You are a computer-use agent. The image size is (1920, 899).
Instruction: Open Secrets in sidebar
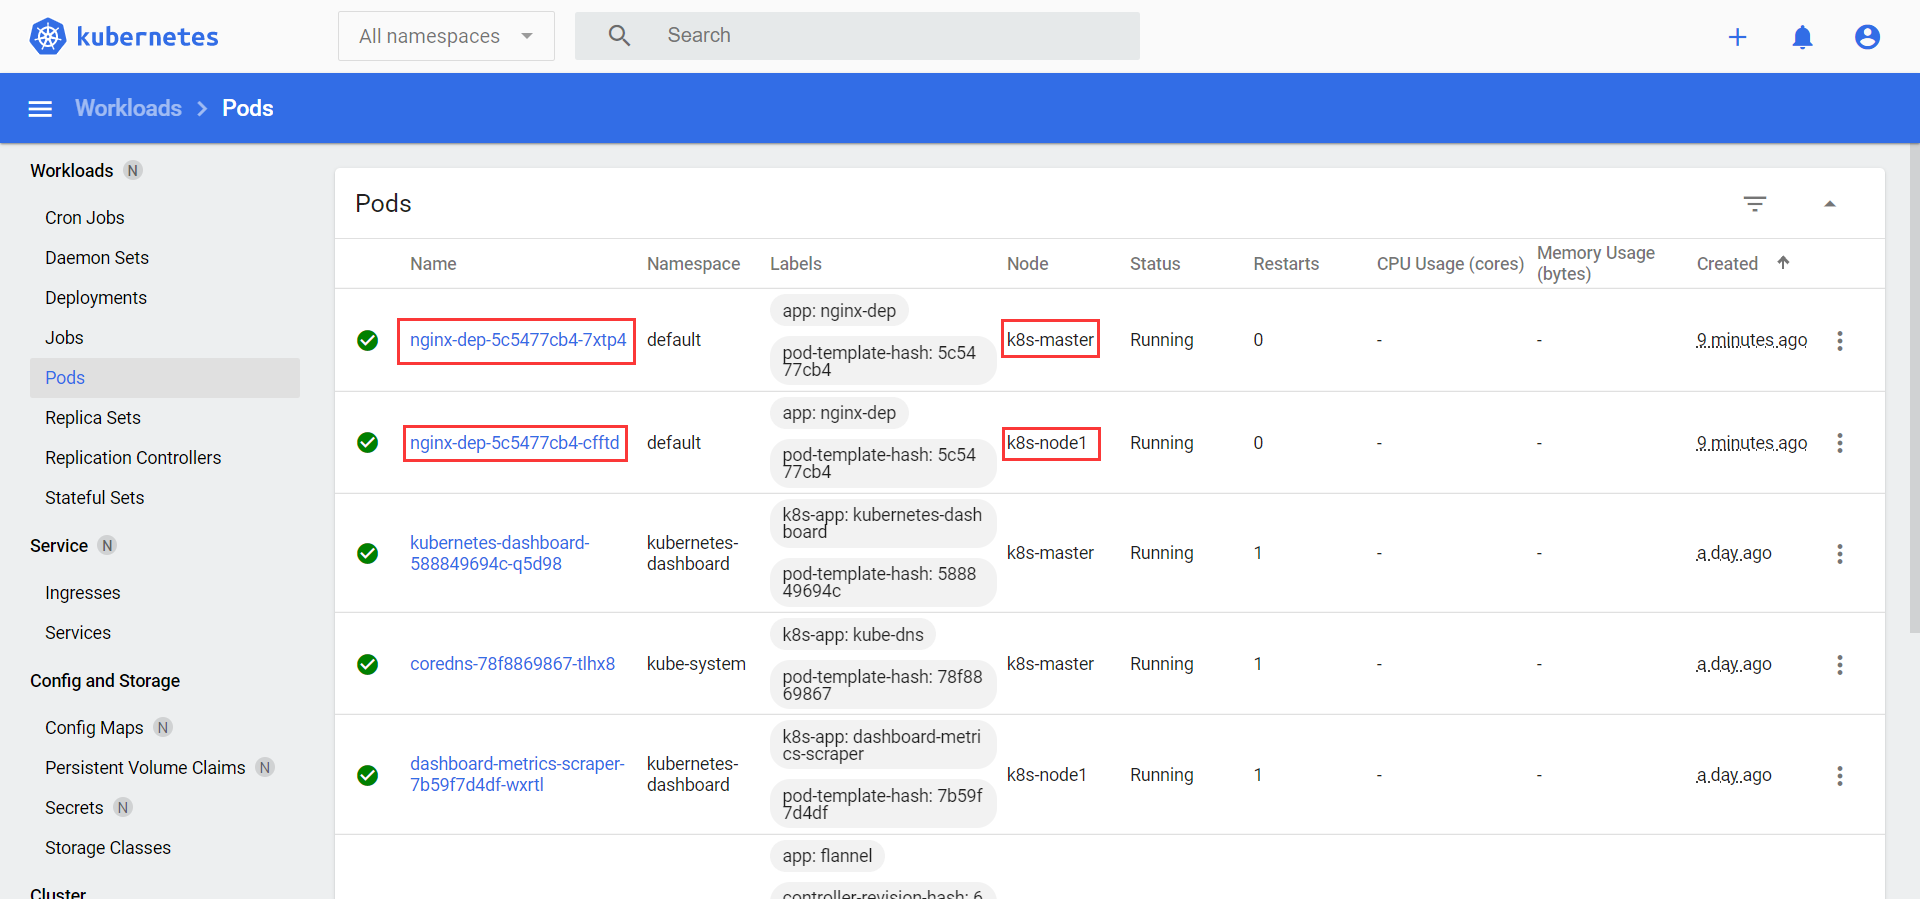click(74, 808)
